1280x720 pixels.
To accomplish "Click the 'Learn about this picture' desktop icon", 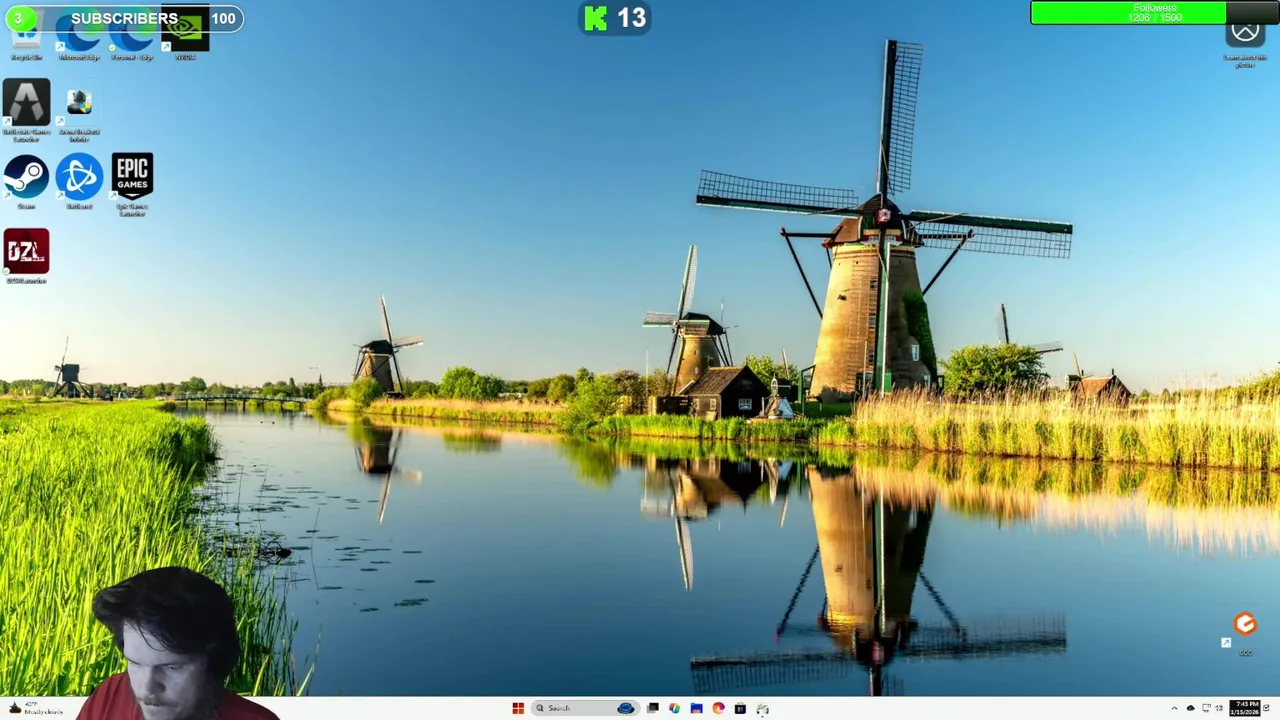I will click(1245, 42).
